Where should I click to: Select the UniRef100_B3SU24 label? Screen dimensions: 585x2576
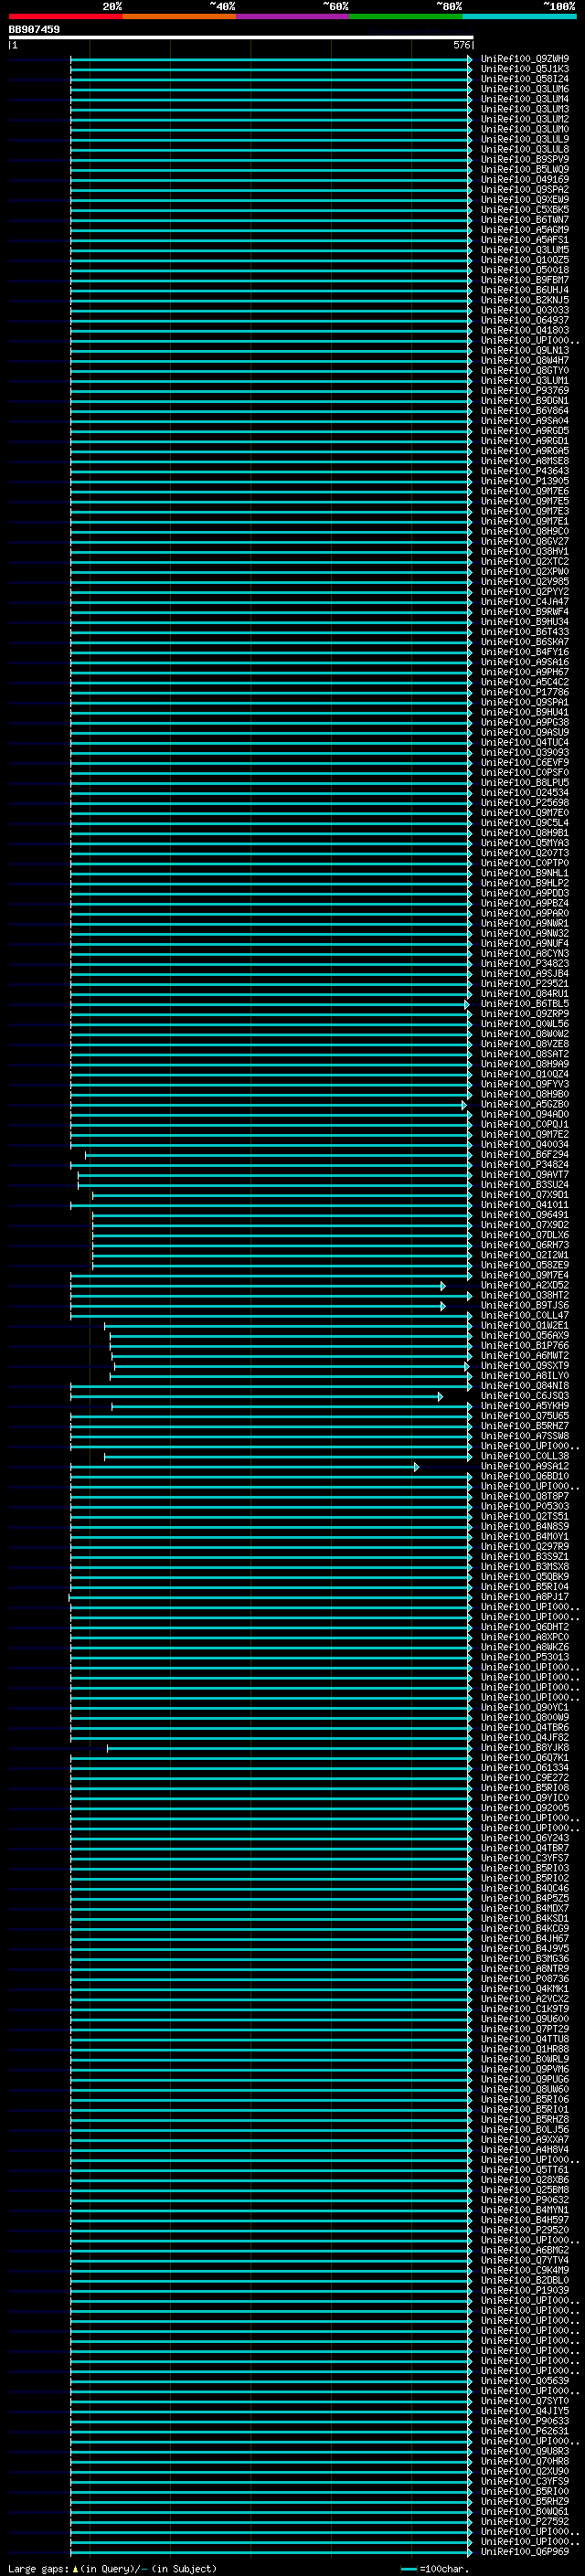click(x=525, y=1185)
